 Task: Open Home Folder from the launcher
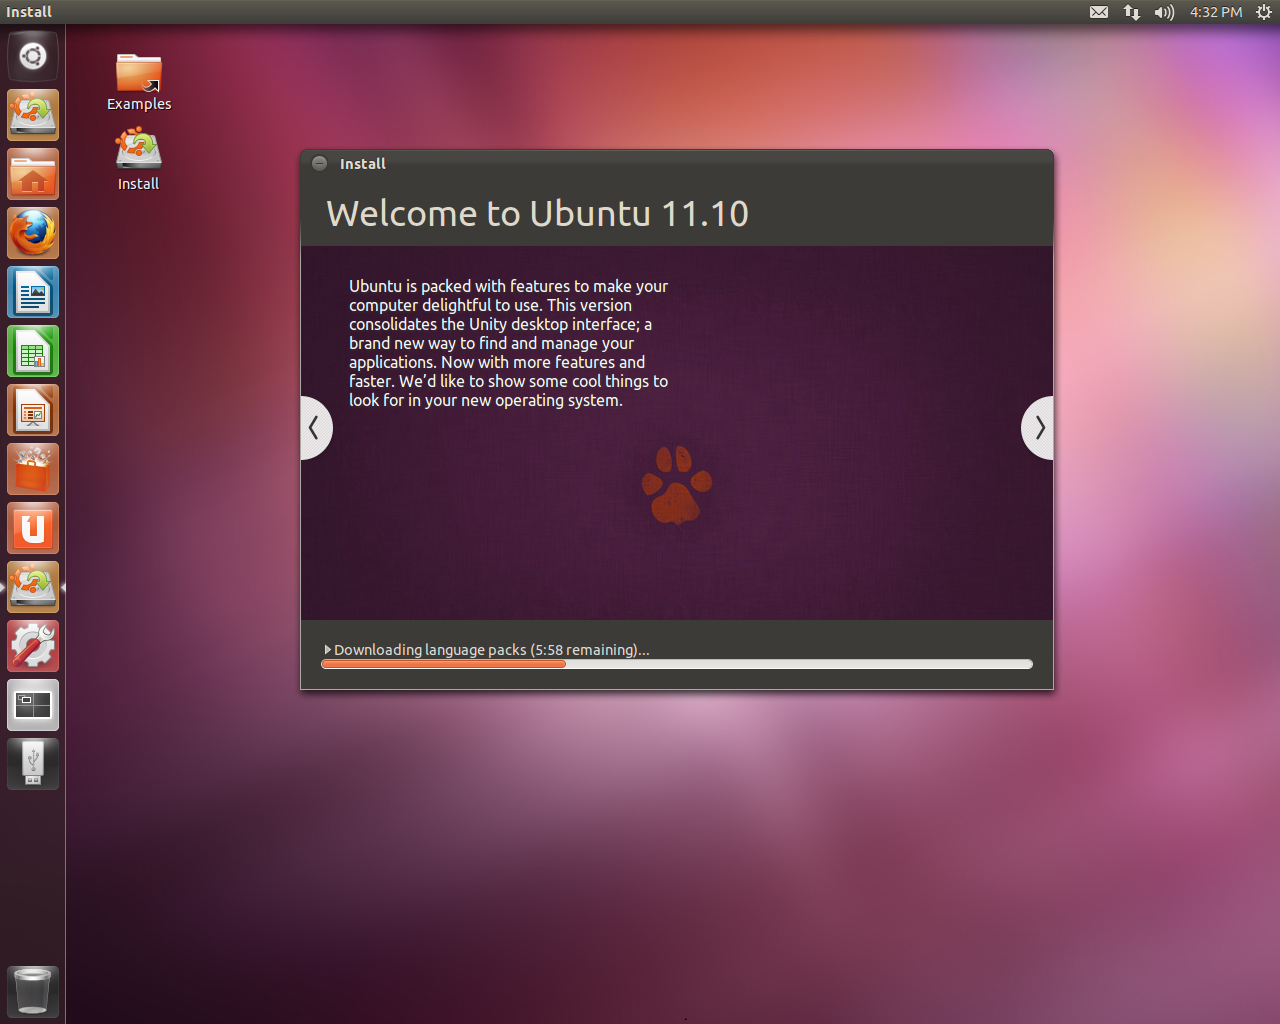(x=33, y=174)
